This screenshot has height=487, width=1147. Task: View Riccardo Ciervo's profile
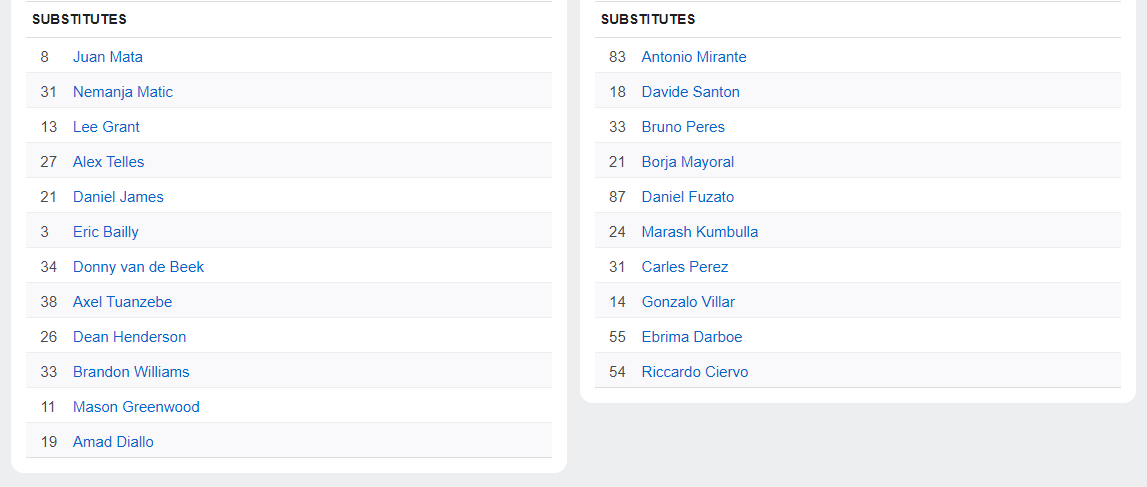(x=695, y=372)
